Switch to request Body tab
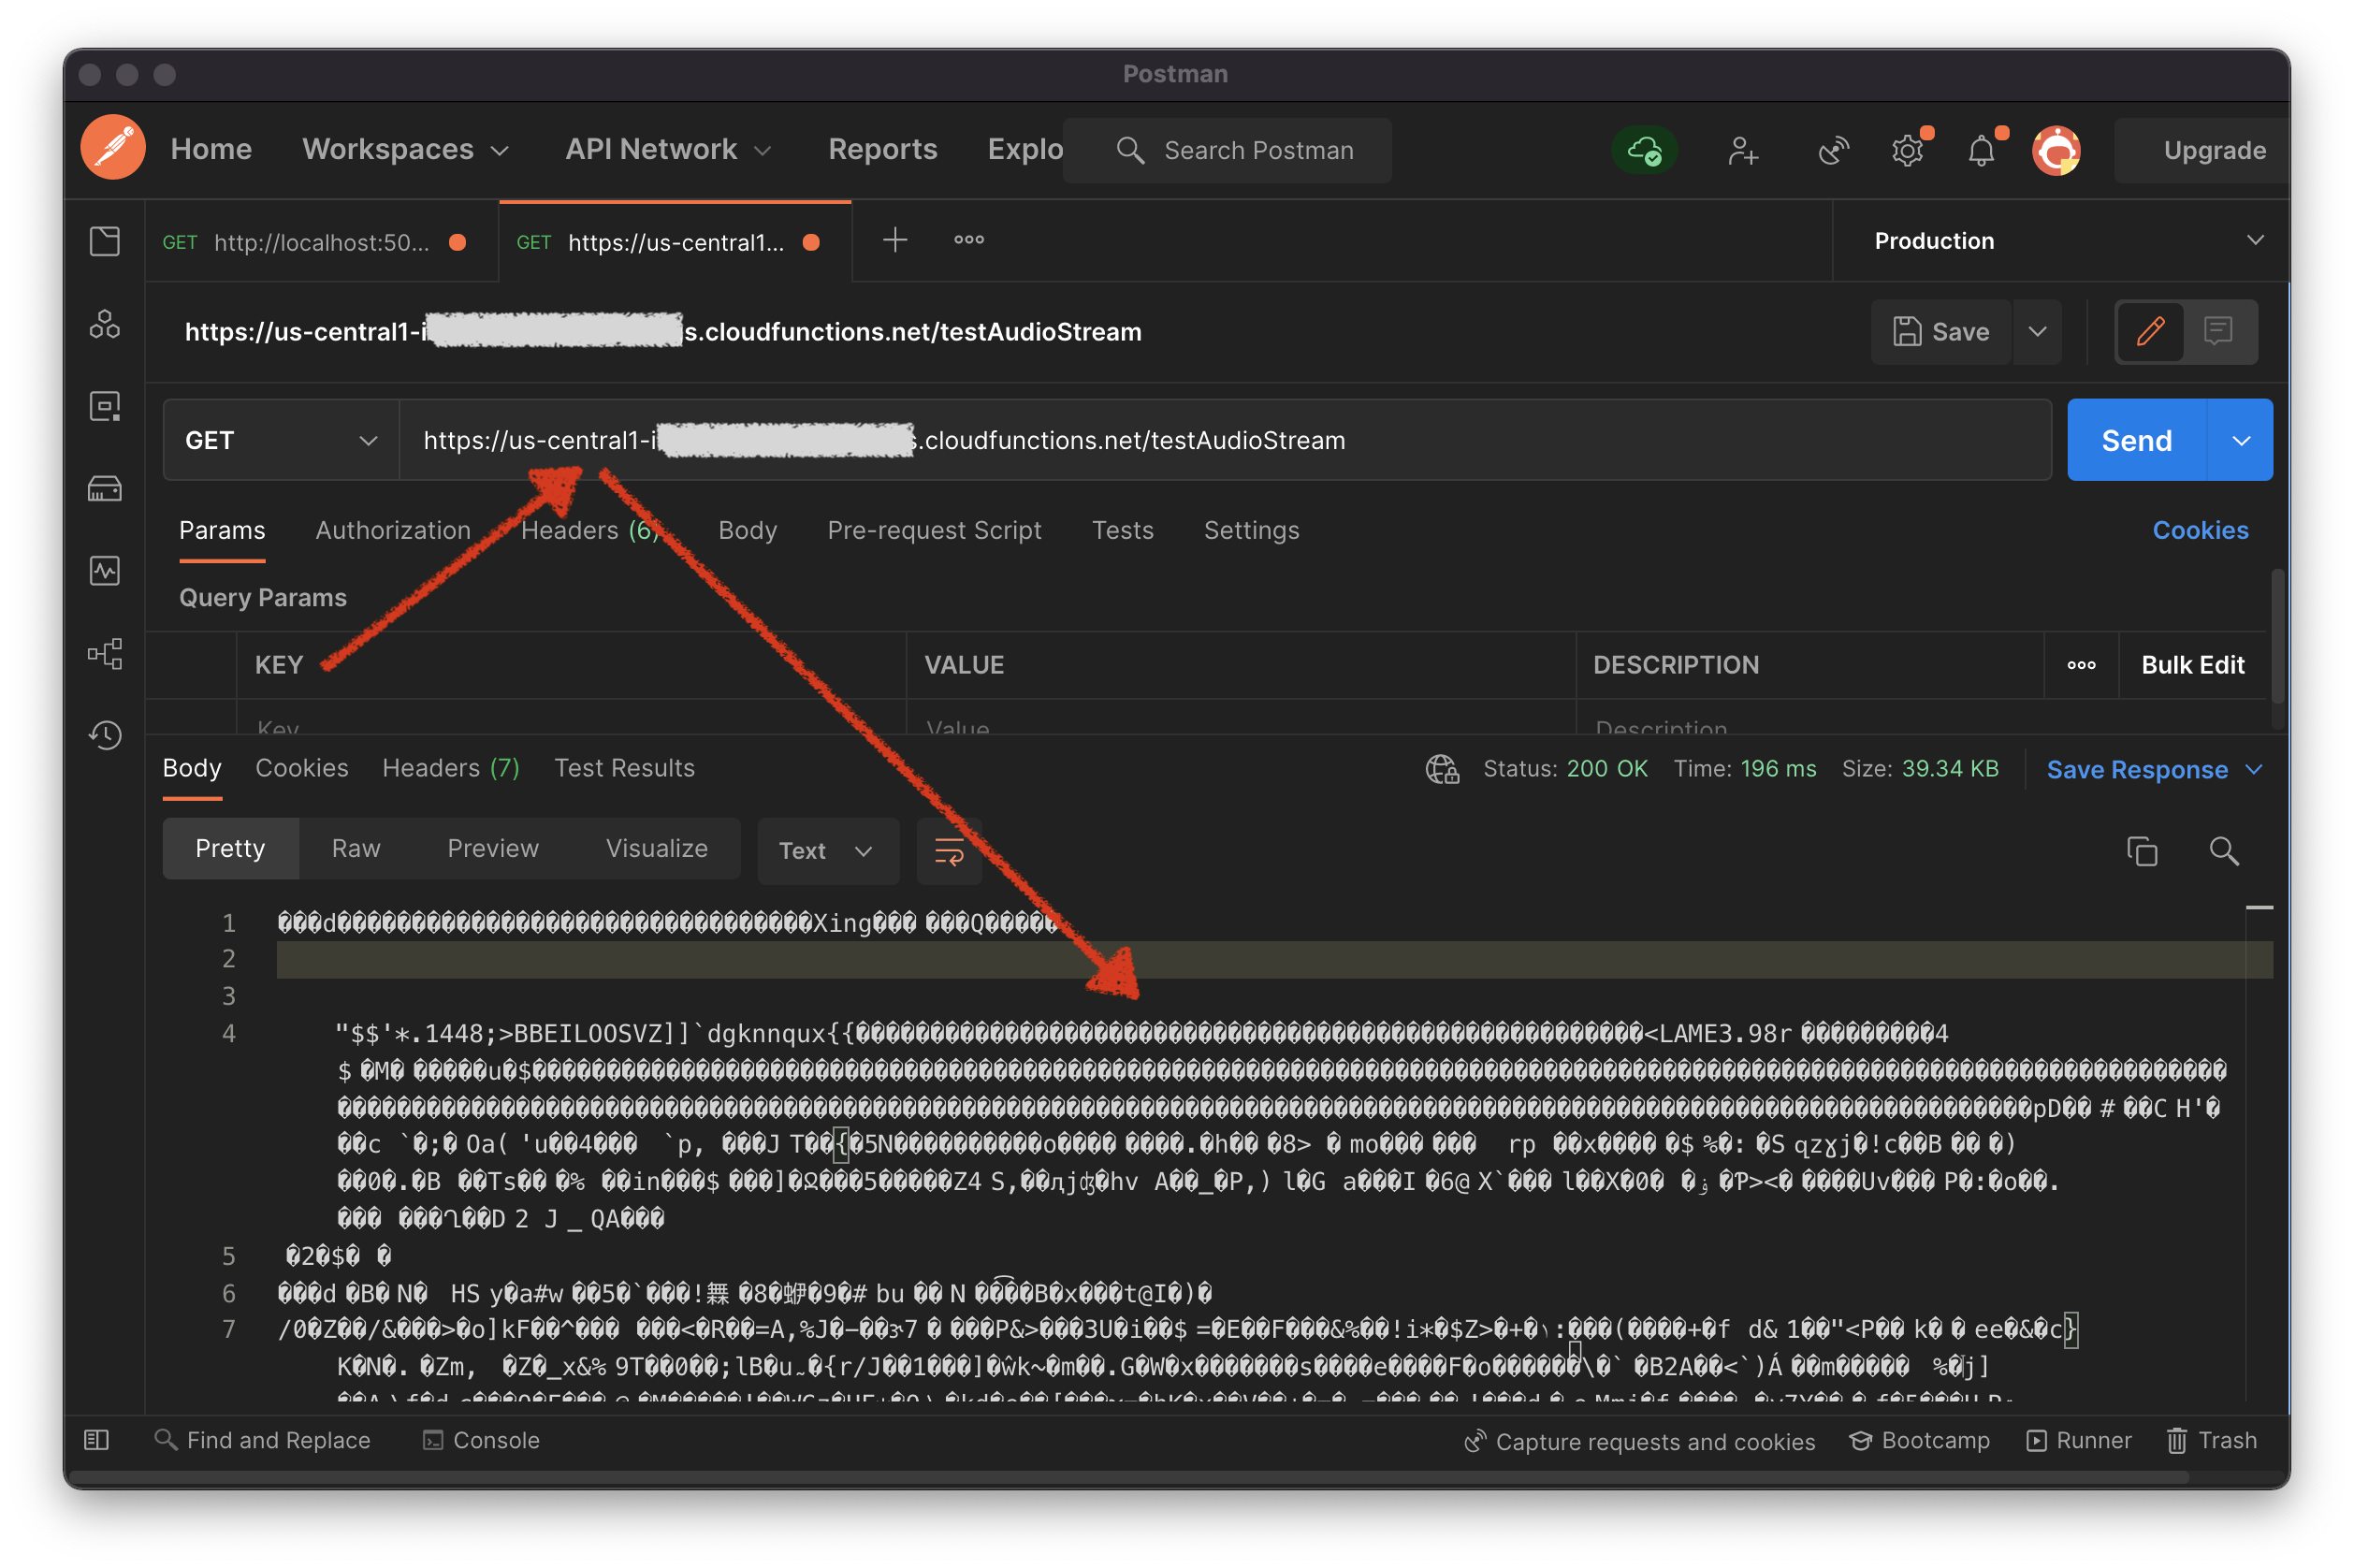This screenshot has width=2354, height=1568. coord(747,530)
